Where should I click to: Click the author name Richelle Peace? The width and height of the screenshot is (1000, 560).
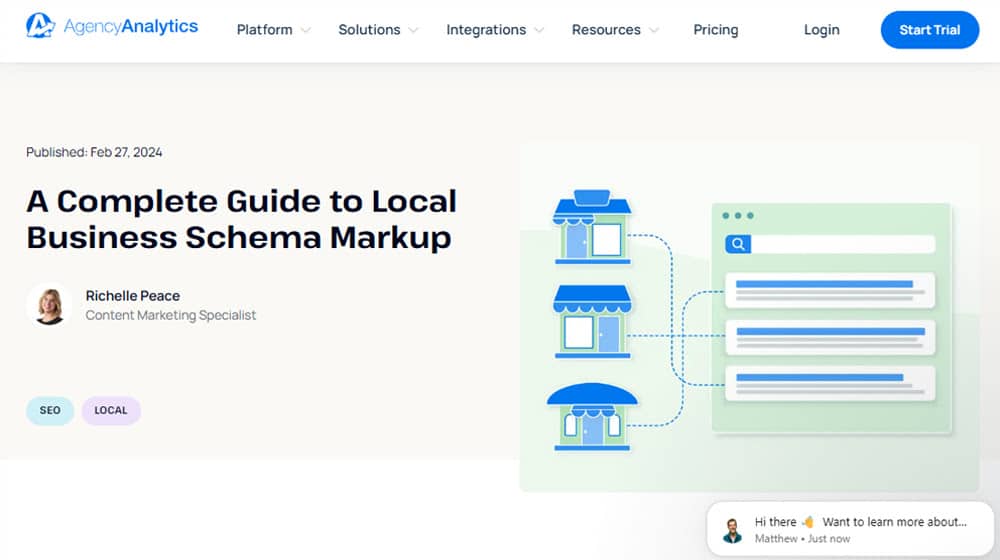(133, 295)
